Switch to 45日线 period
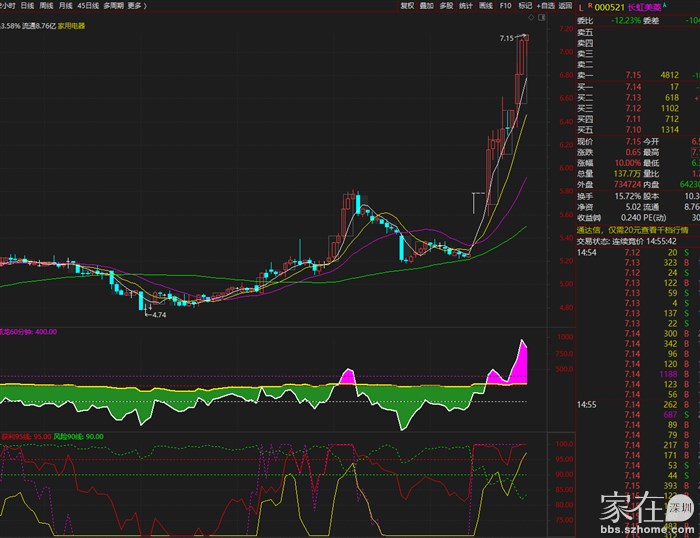 pos(88,6)
